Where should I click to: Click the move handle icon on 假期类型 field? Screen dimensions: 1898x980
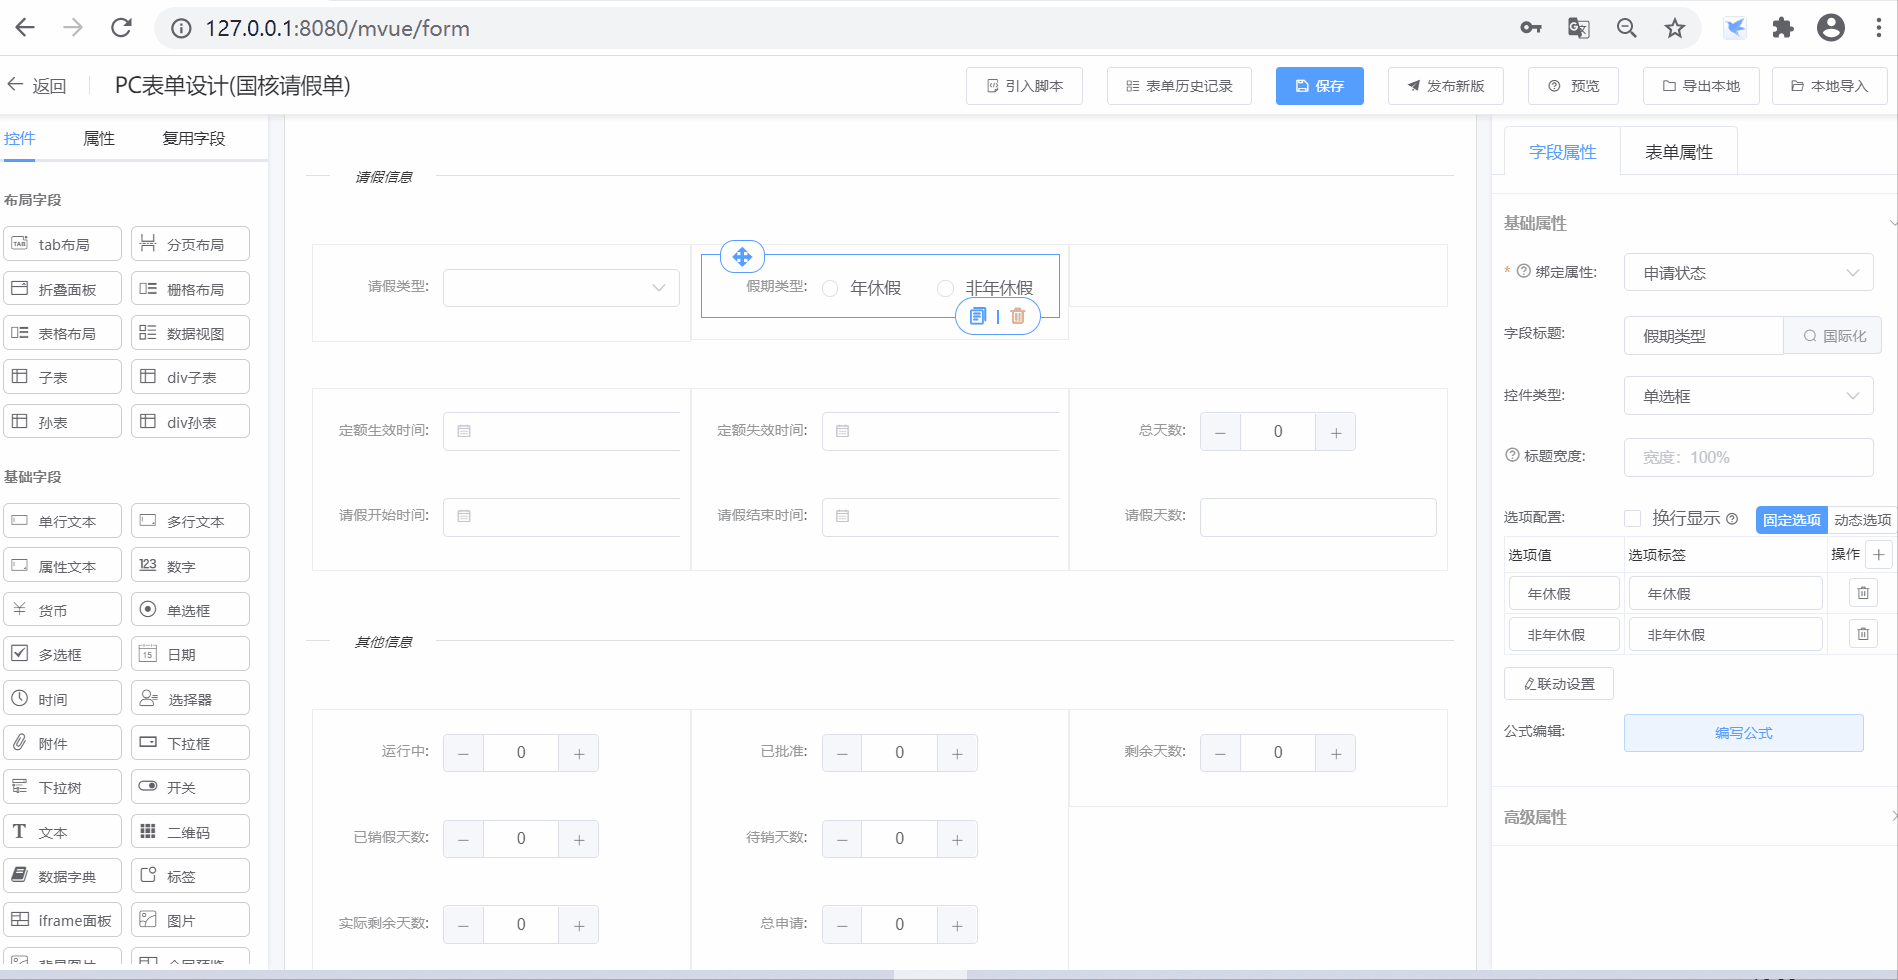(x=742, y=257)
